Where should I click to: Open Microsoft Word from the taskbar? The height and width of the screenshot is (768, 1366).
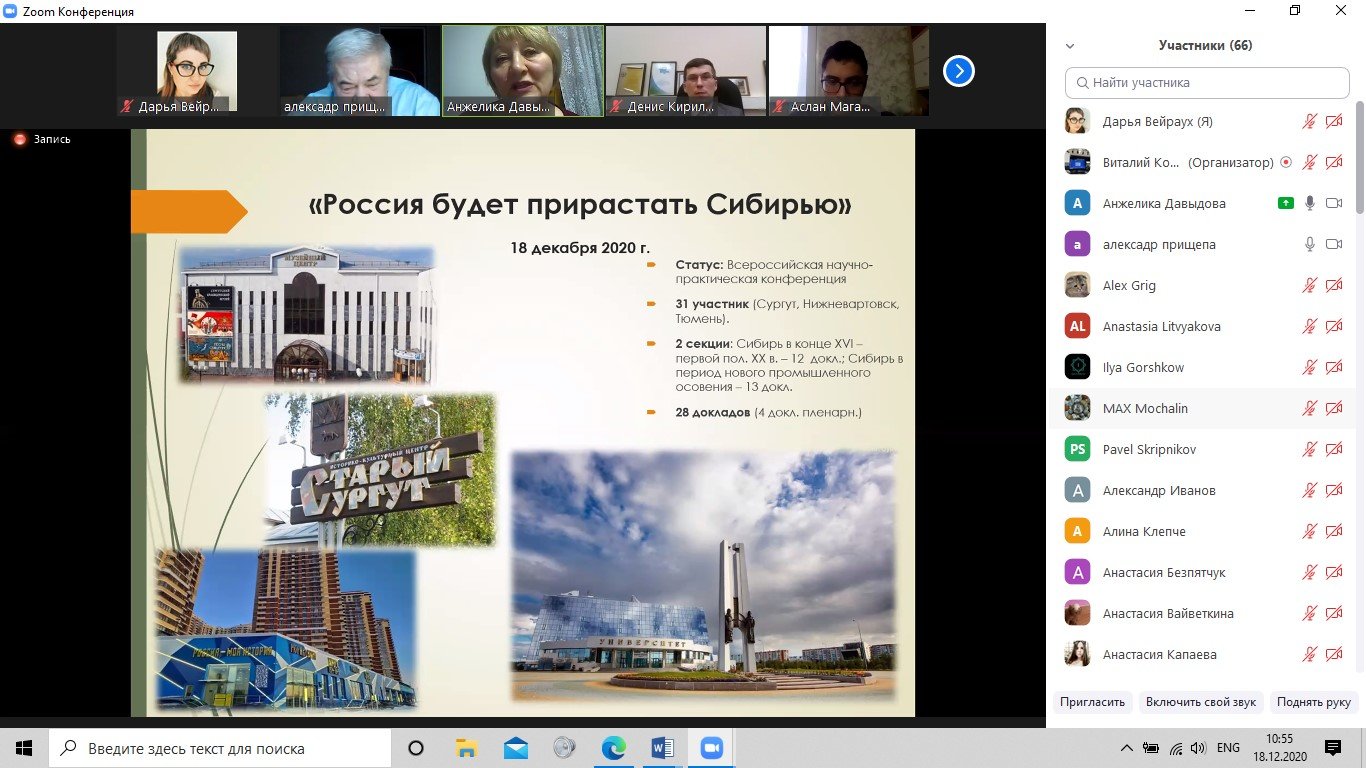pos(662,747)
